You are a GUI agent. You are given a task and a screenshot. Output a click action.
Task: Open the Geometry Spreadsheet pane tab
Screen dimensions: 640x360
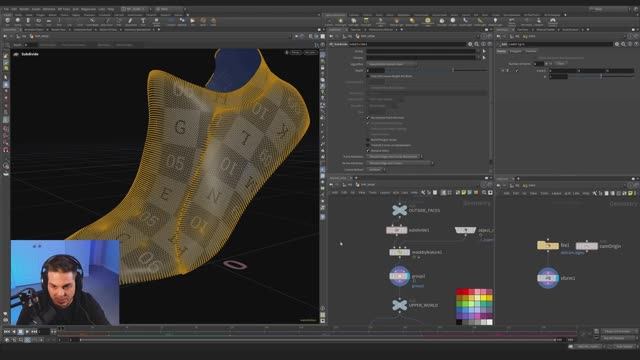(137, 30)
